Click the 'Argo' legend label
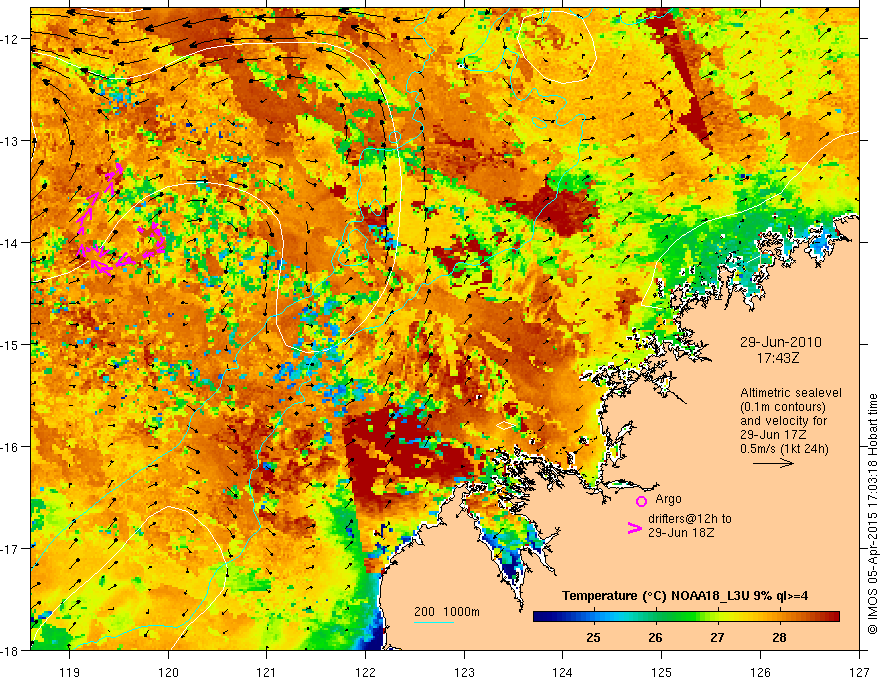This screenshot has height=680, width=880. pyautogui.click(x=668, y=499)
